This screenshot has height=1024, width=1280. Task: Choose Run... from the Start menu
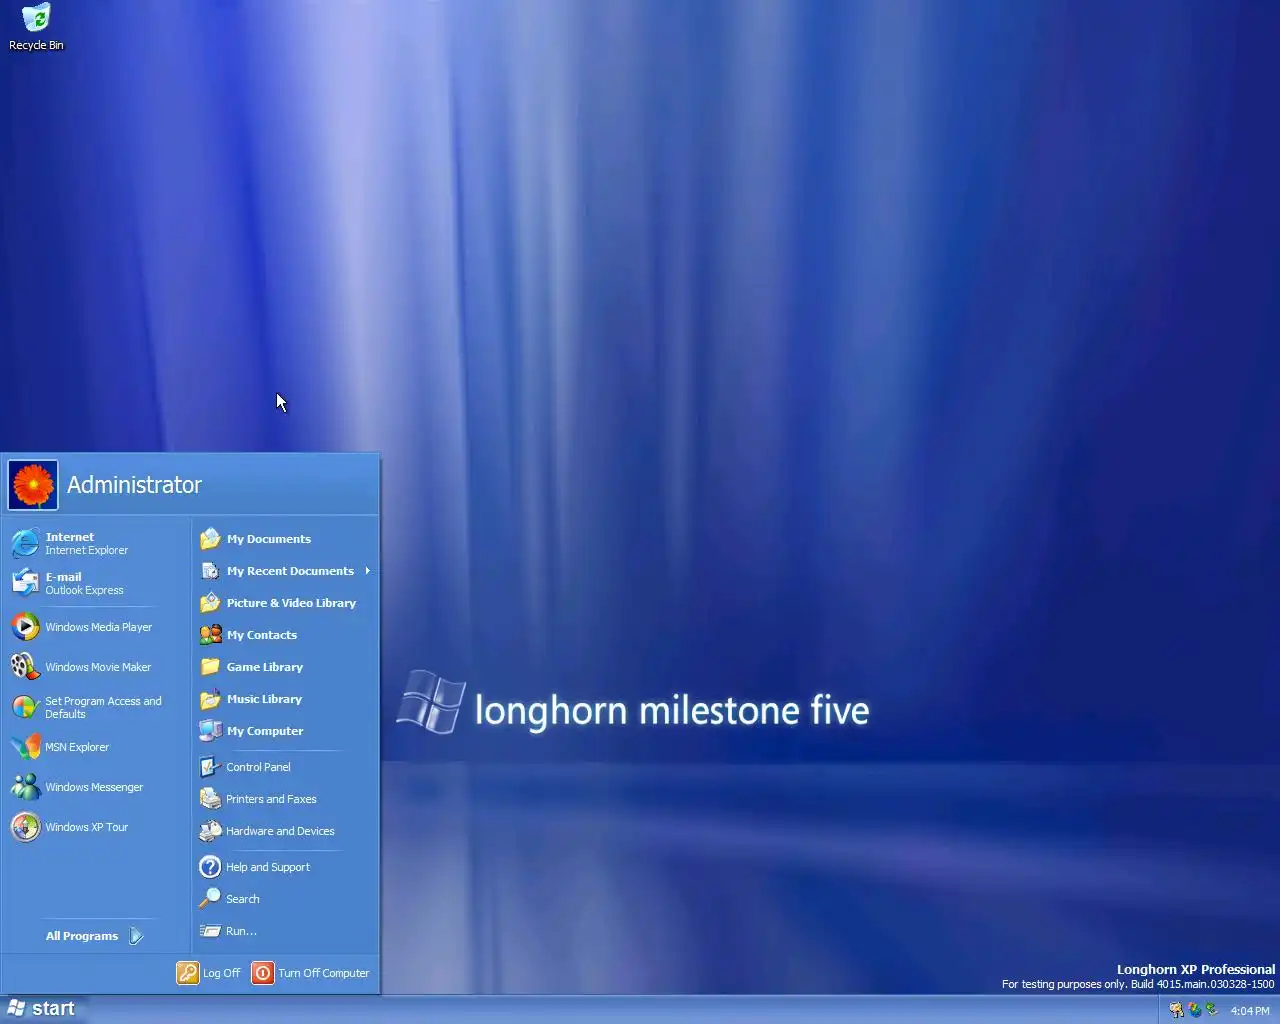tap(285, 931)
